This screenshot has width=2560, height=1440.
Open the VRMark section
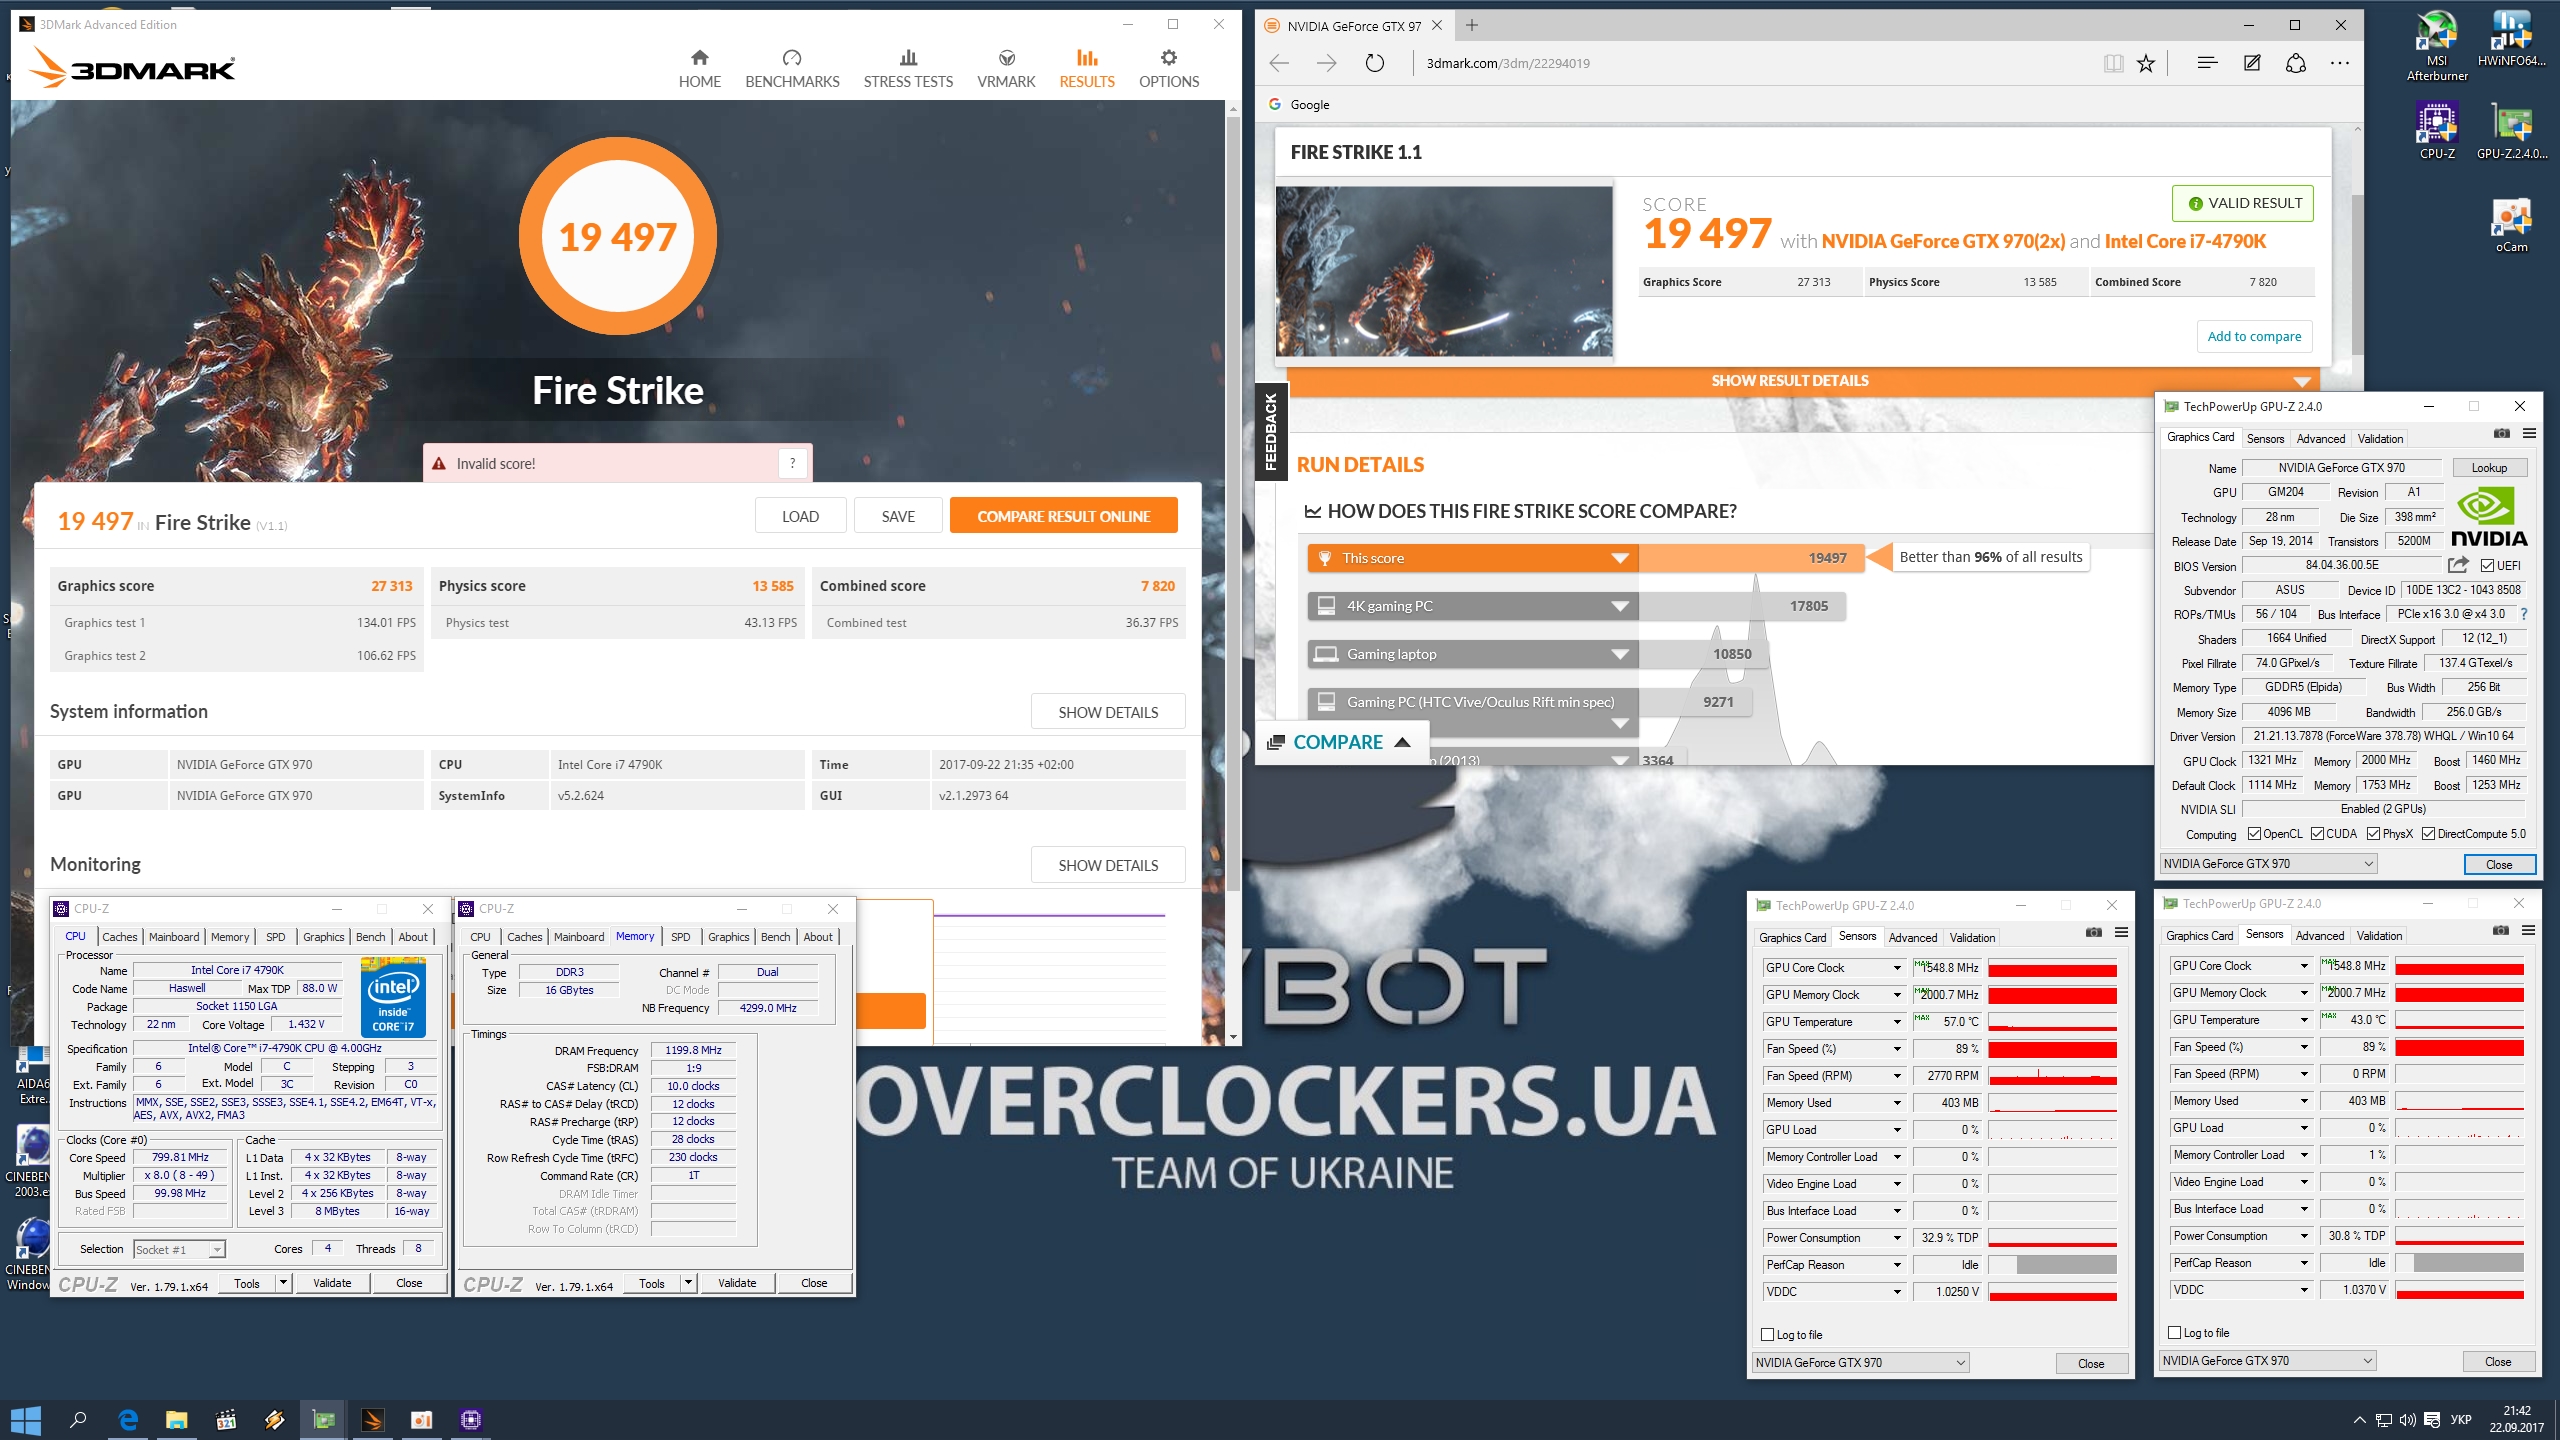pyautogui.click(x=1006, y=68)
